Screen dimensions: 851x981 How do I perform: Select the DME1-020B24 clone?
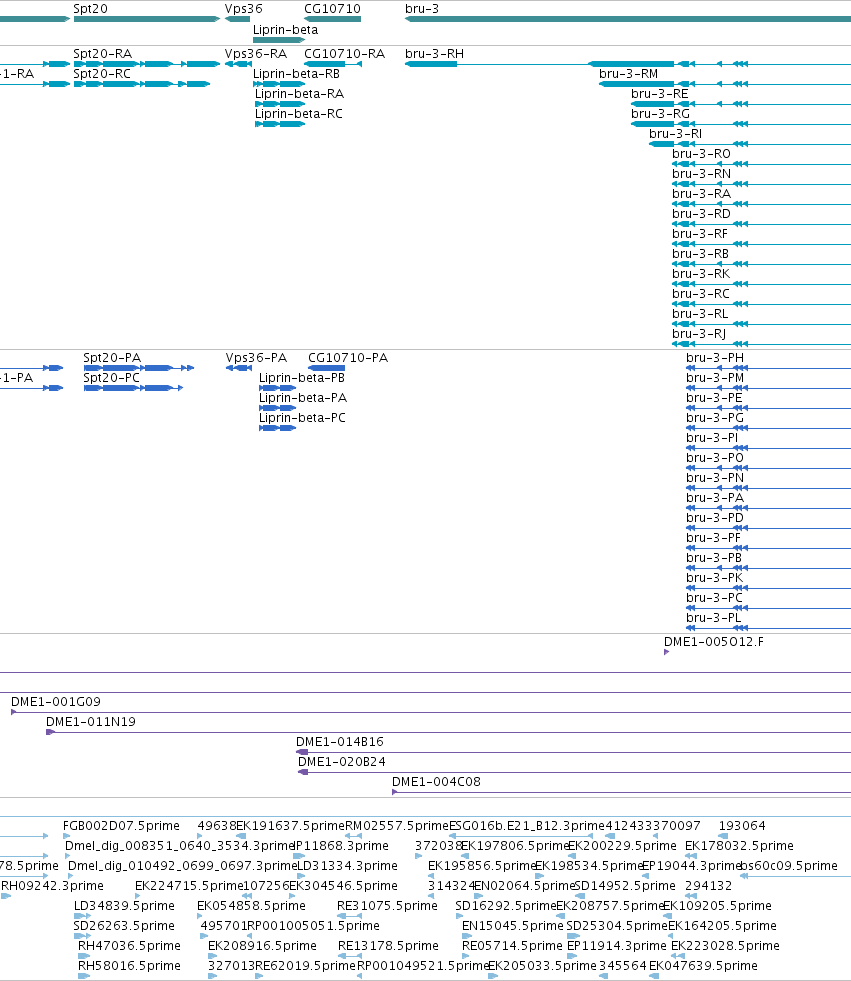(574, 772)
